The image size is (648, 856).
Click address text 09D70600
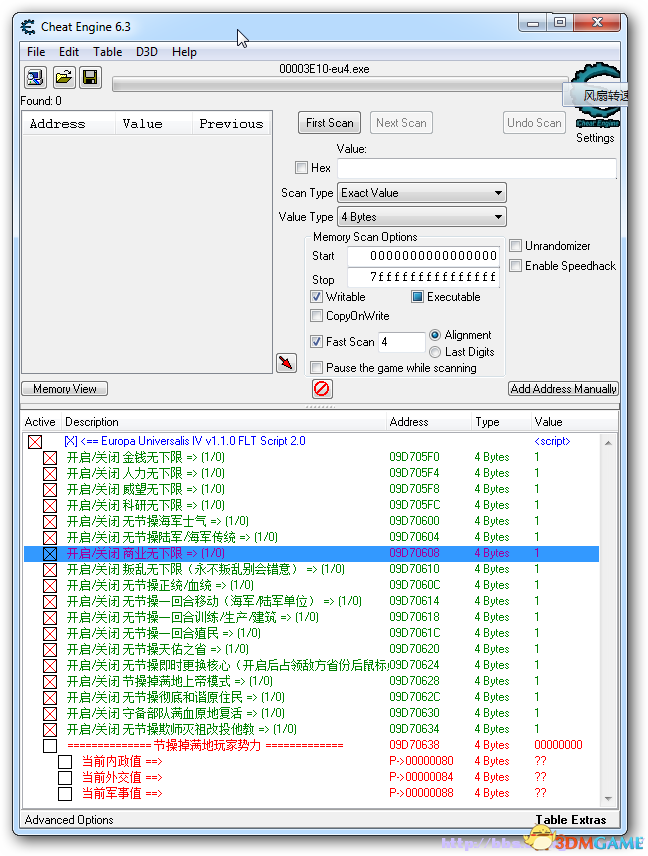tap(414, 521)
